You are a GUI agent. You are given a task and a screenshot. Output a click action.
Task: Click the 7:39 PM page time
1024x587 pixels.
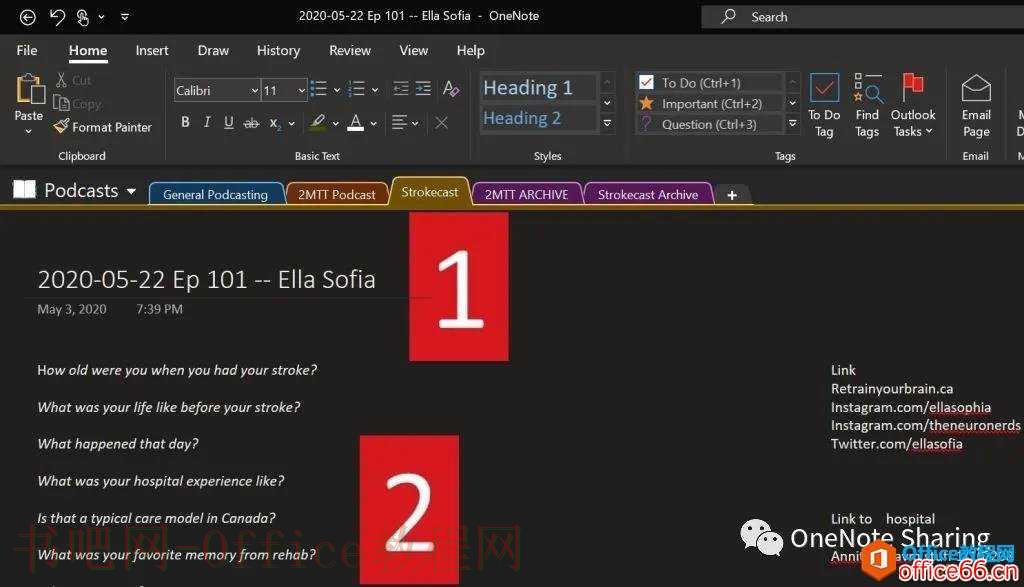pyautogui.click(x=159, y=309)
